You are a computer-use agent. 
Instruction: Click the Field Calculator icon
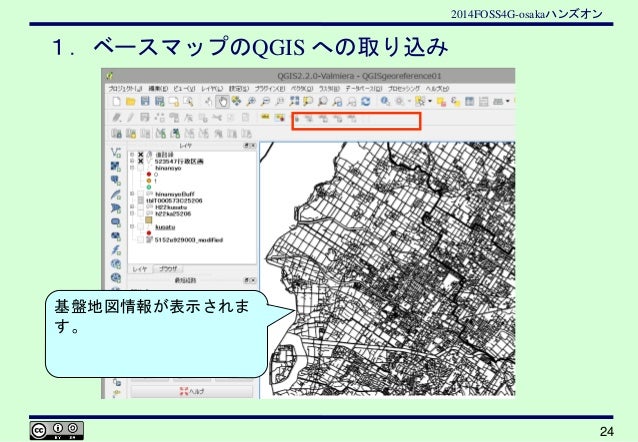point(483,101)
